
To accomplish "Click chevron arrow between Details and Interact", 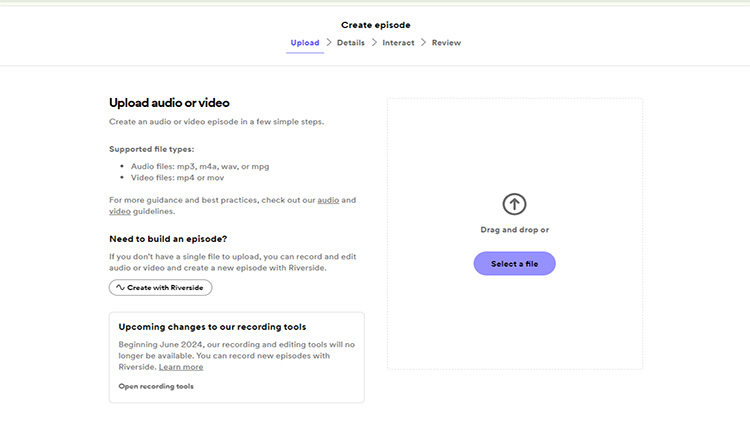I will (374, 43).
